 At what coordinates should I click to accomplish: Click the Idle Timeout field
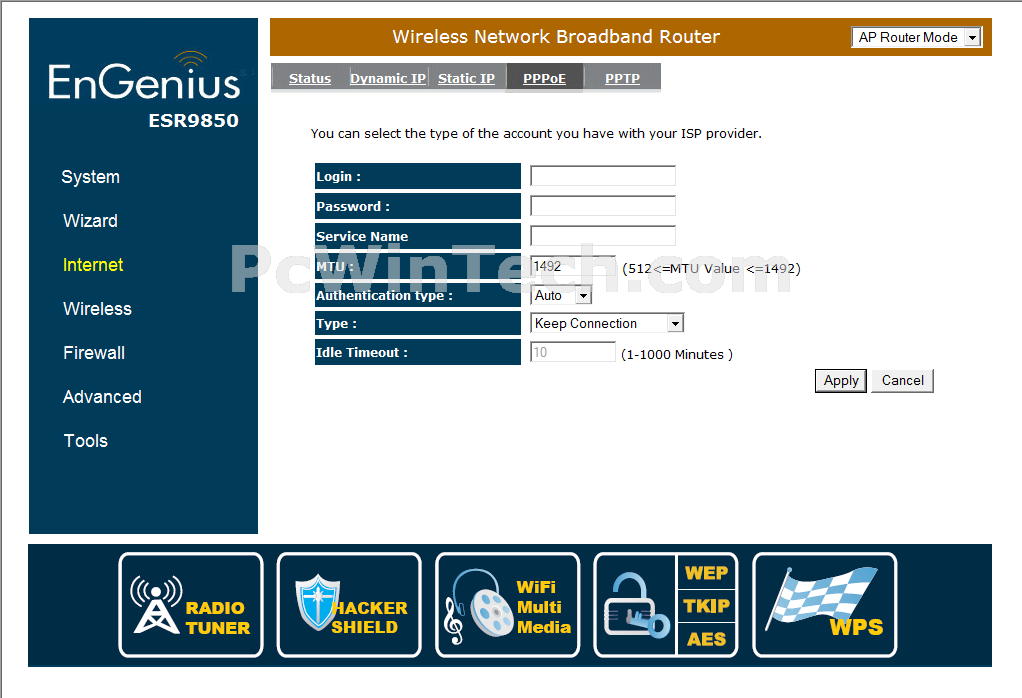pyautogui.click(x=573, y=352)
